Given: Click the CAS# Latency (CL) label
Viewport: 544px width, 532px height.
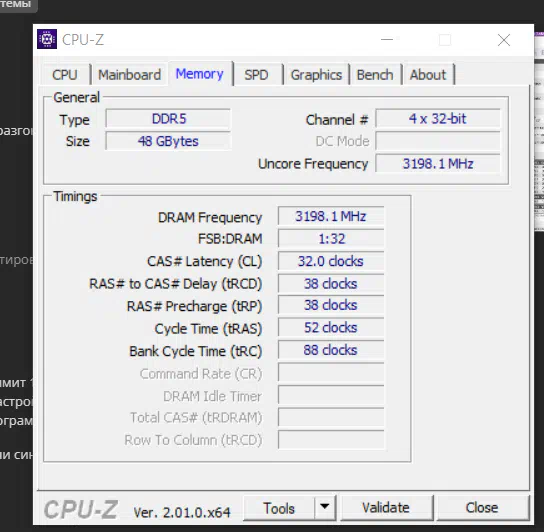Looking at the screenshot, I should [204, 261].
